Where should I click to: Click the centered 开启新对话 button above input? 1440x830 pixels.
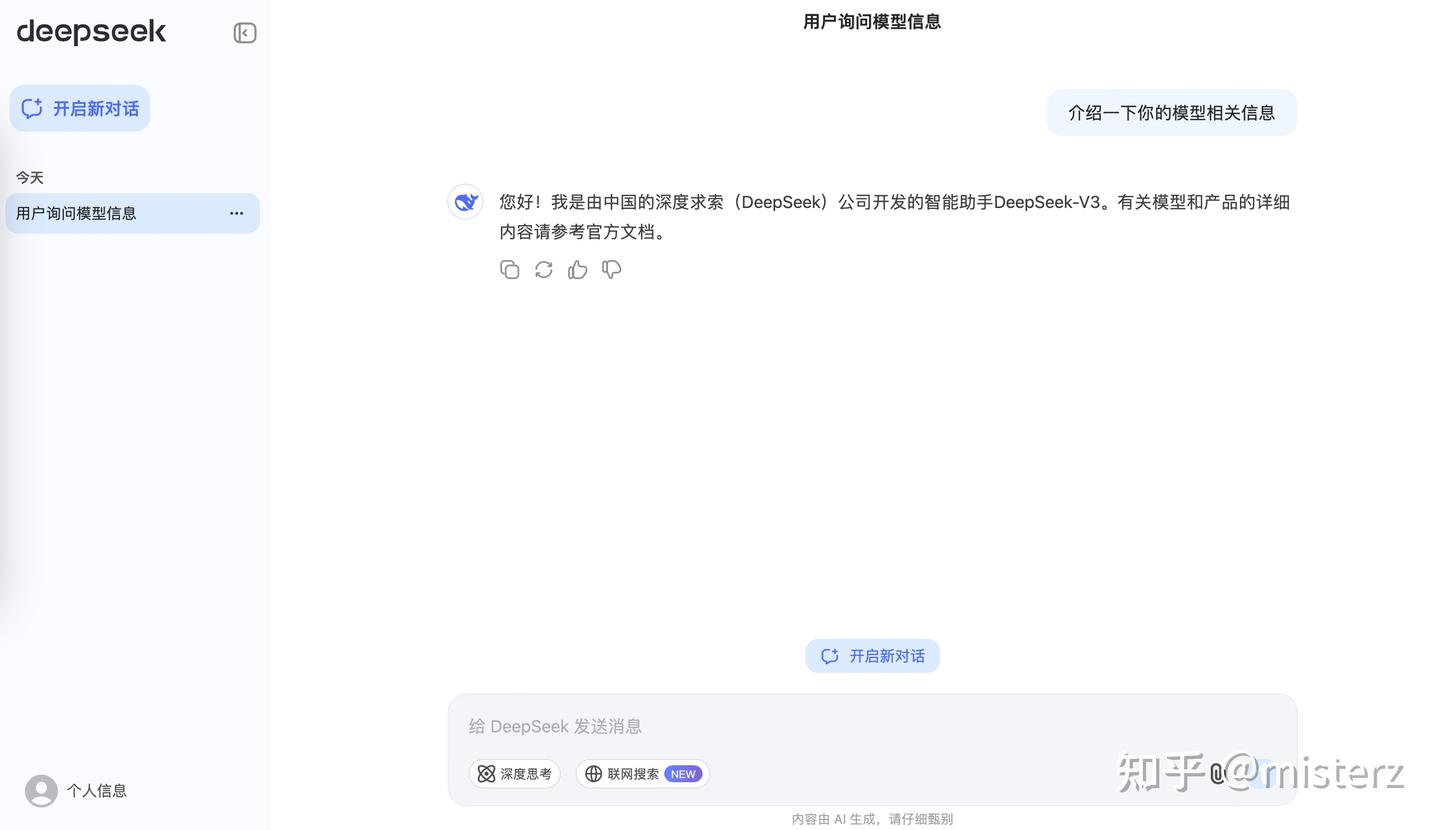click(x=872, y=656)
